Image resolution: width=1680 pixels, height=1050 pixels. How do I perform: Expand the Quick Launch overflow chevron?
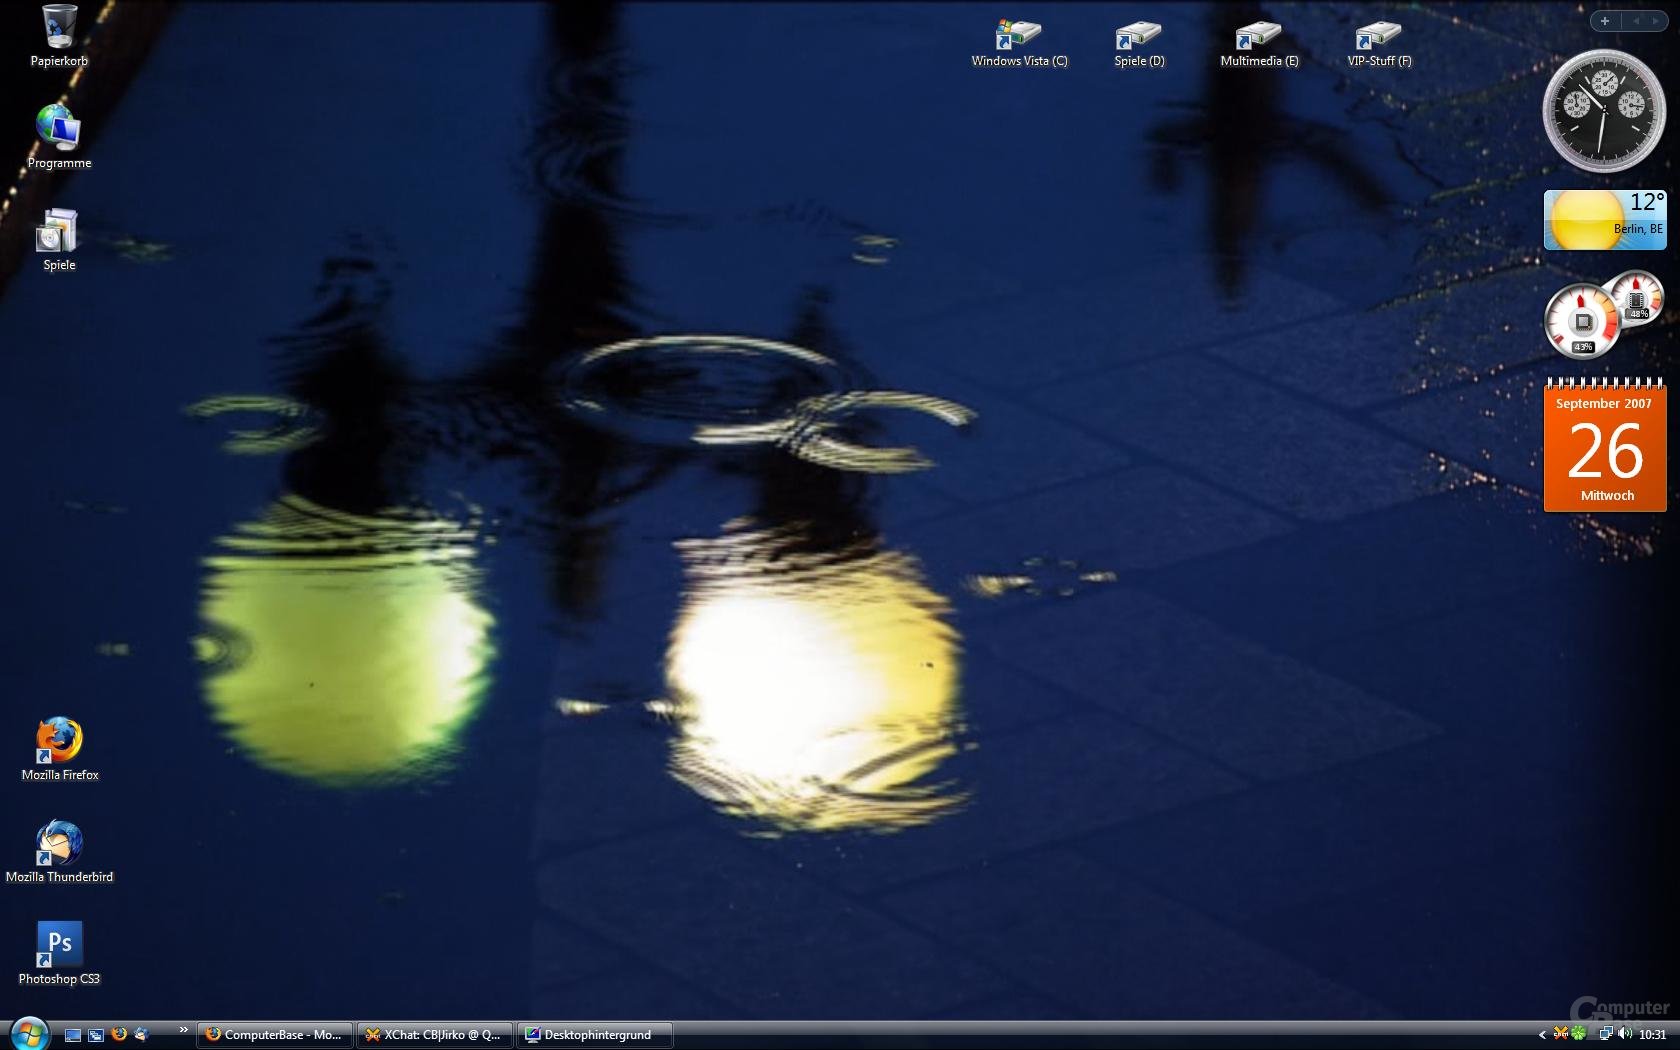pyautogui.click(x=183, y=1030)
